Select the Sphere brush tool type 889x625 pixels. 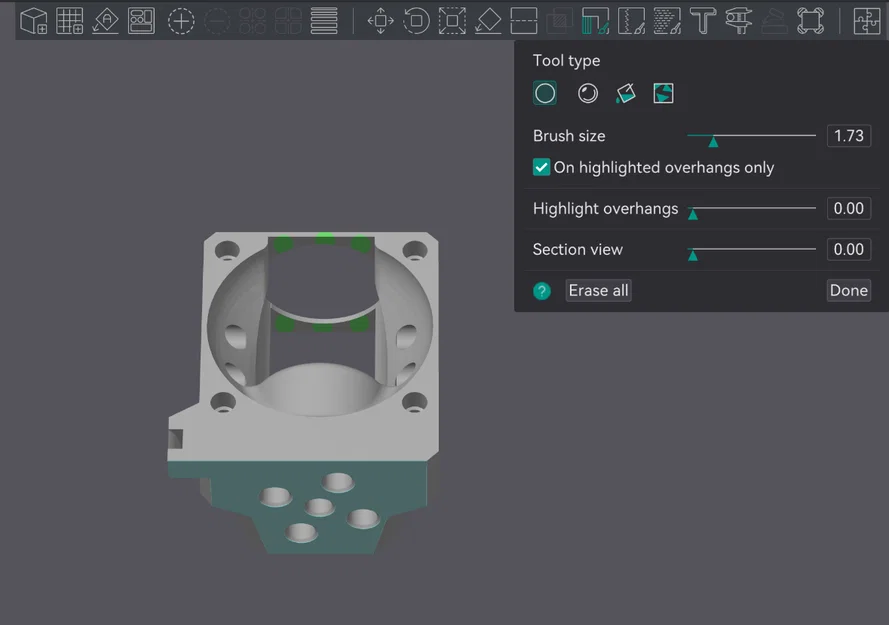pos(587,93)
